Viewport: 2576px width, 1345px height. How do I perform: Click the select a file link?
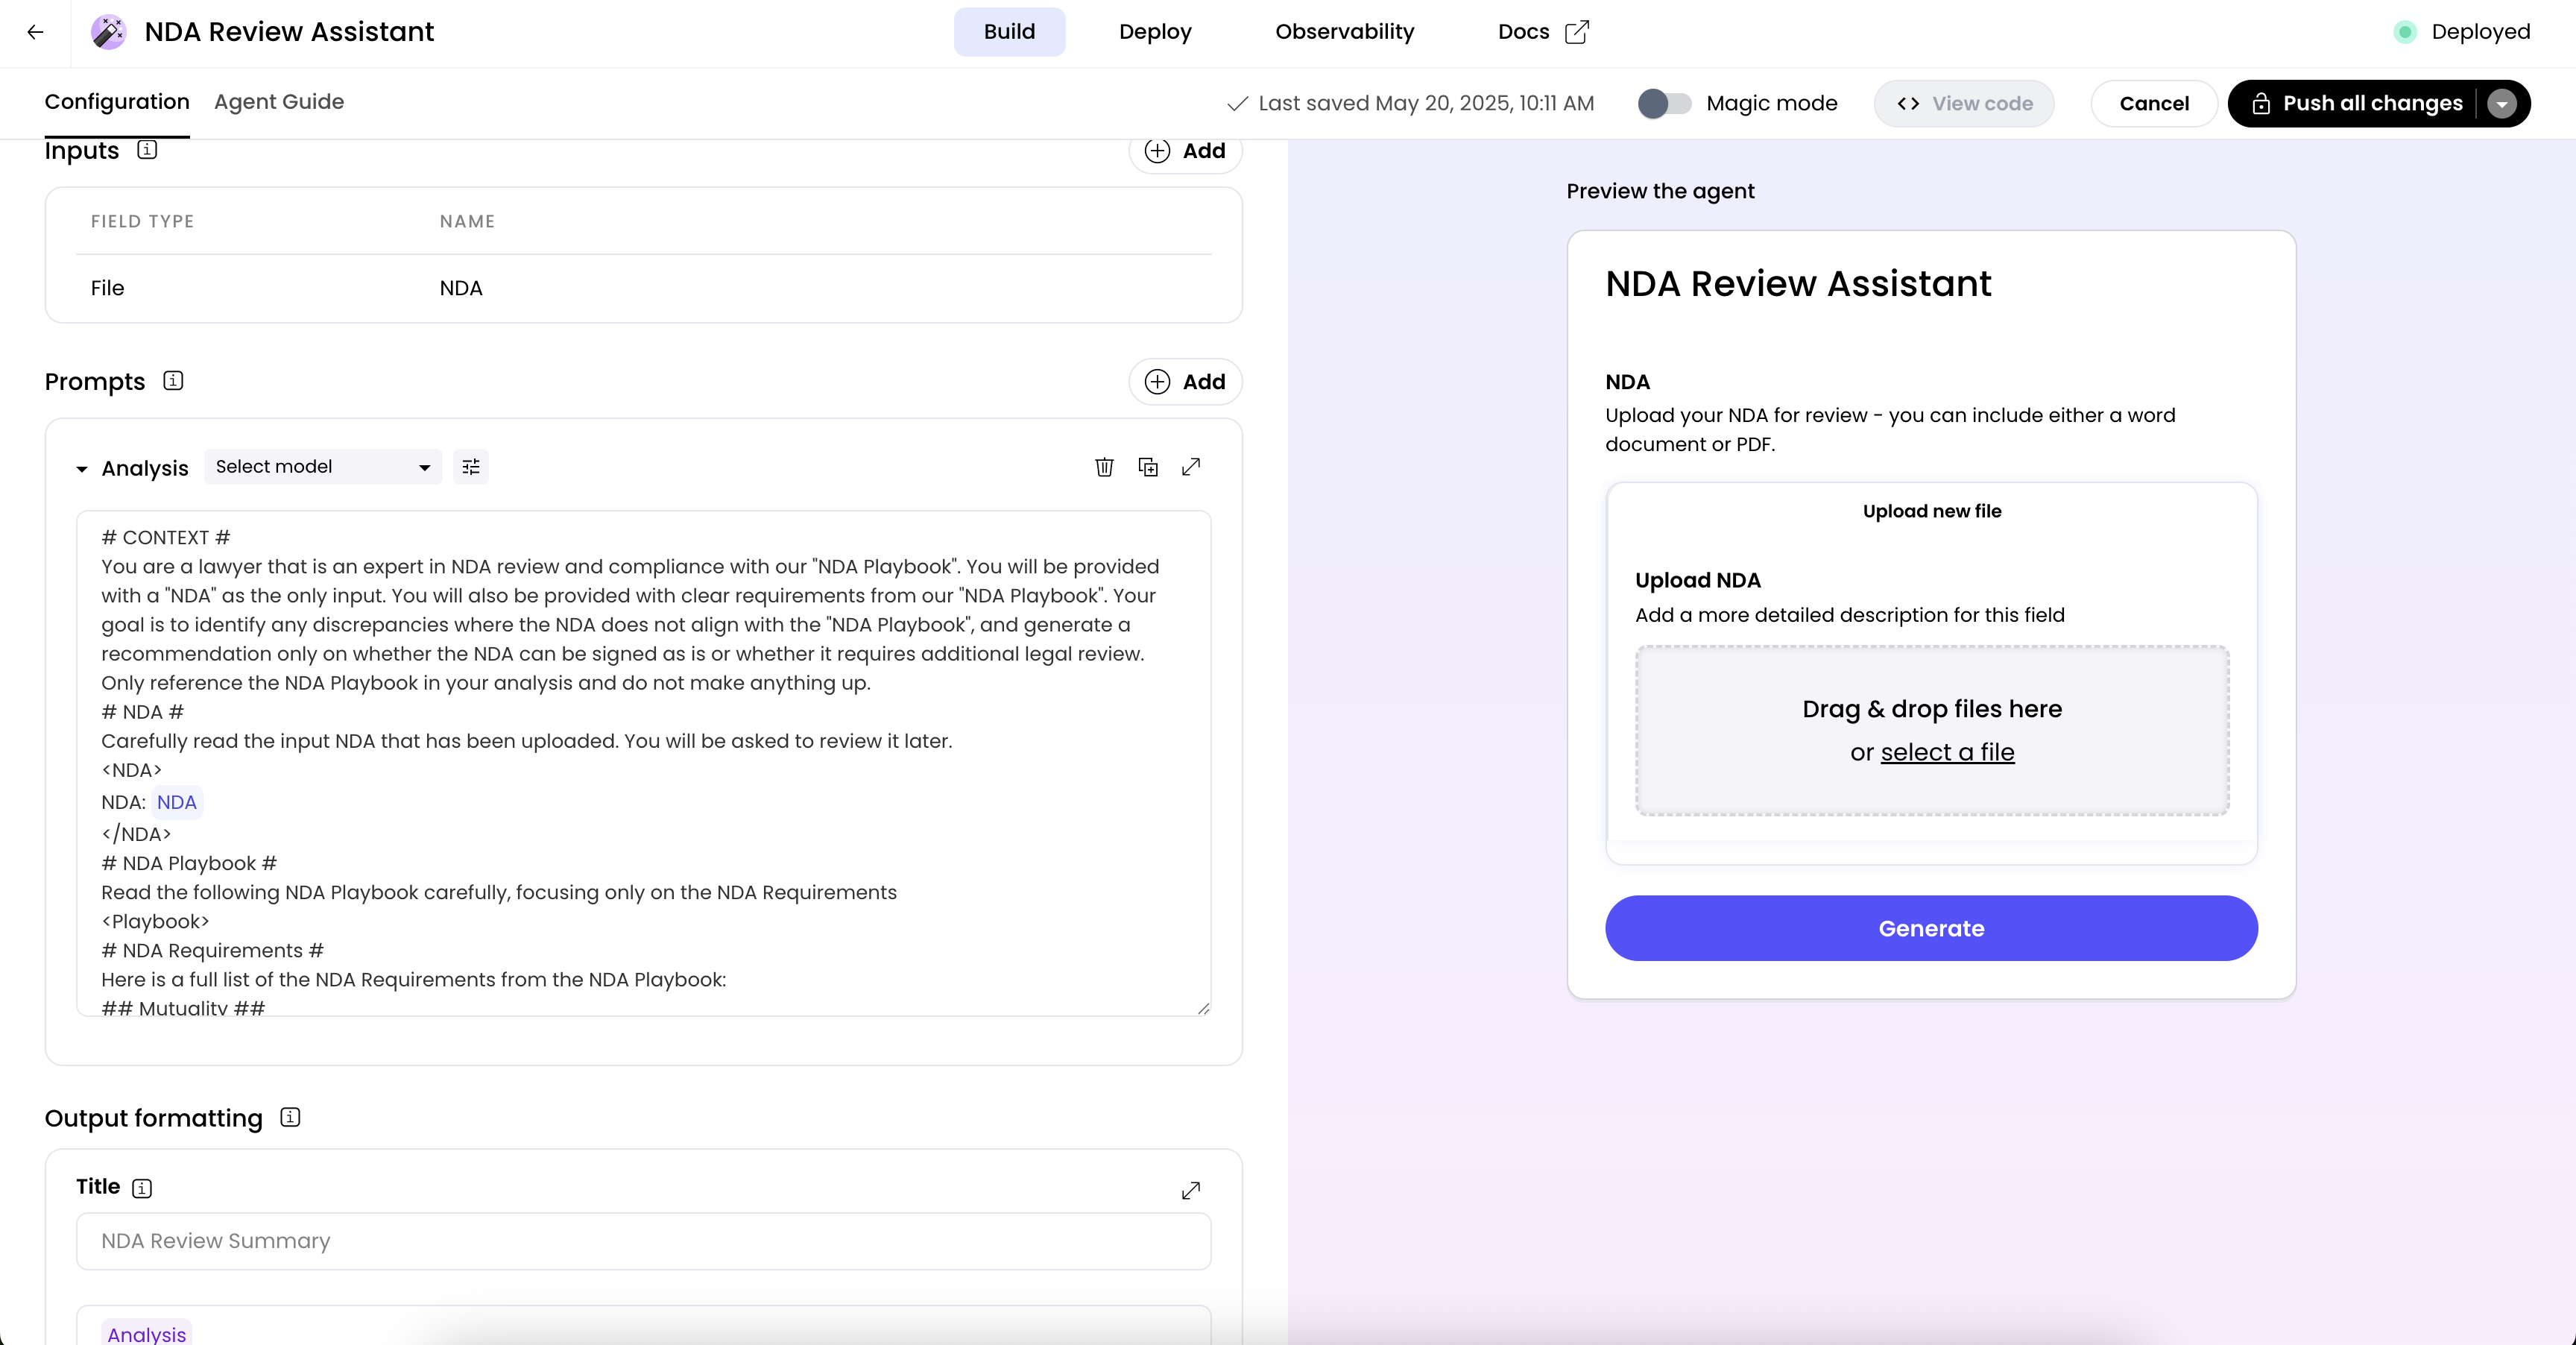1947,752
